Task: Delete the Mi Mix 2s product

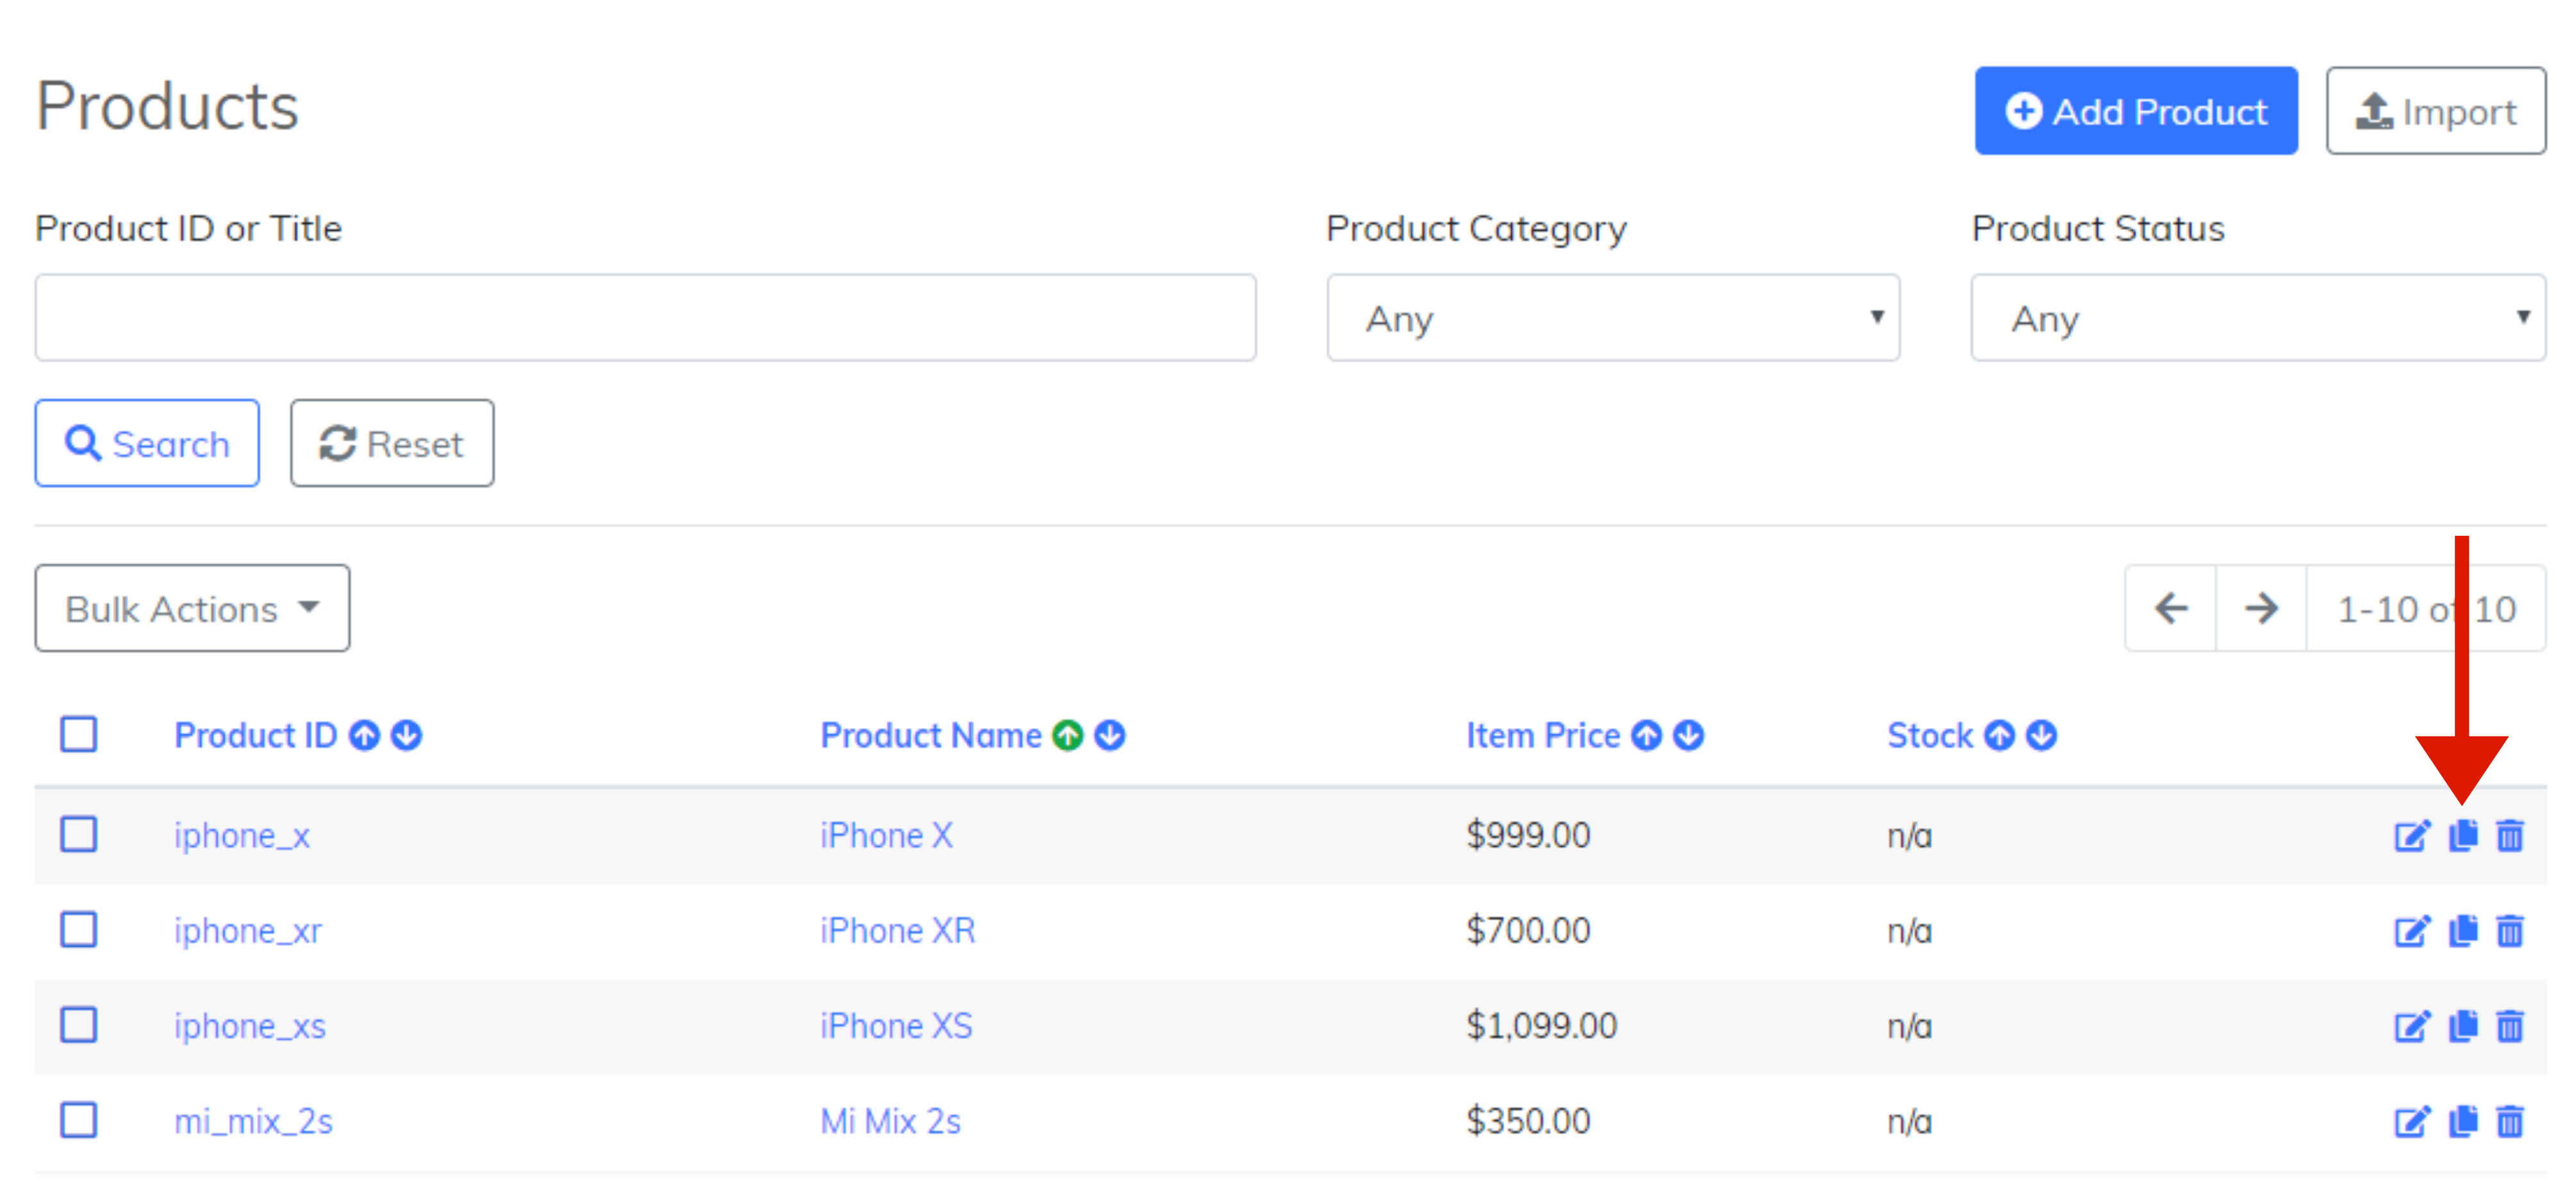Action: 2509,1121
